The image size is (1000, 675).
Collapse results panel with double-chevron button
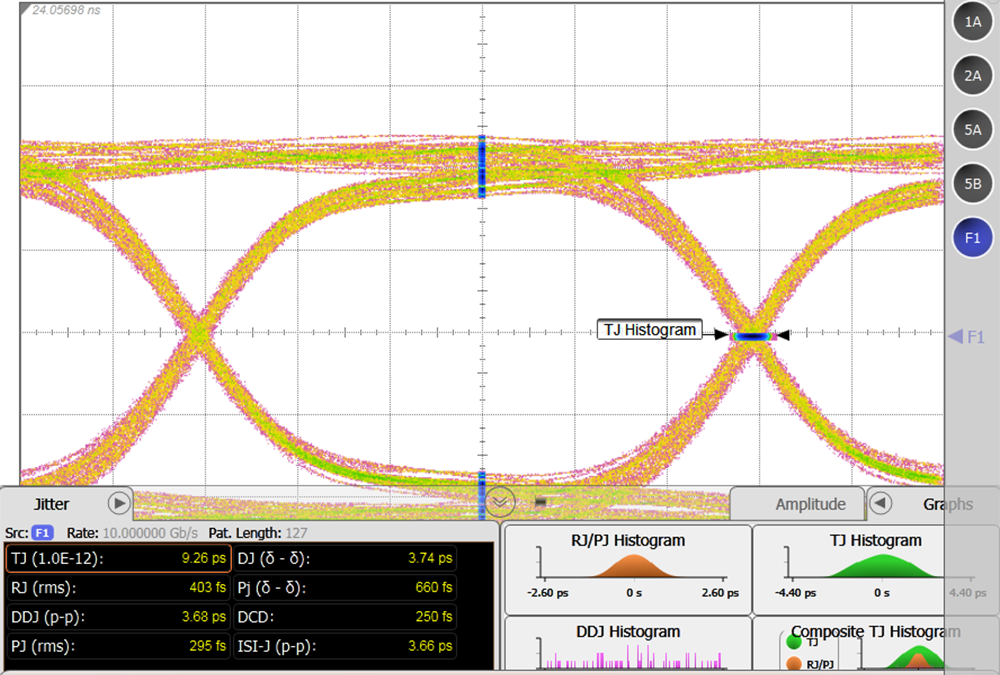click(499, 502)
